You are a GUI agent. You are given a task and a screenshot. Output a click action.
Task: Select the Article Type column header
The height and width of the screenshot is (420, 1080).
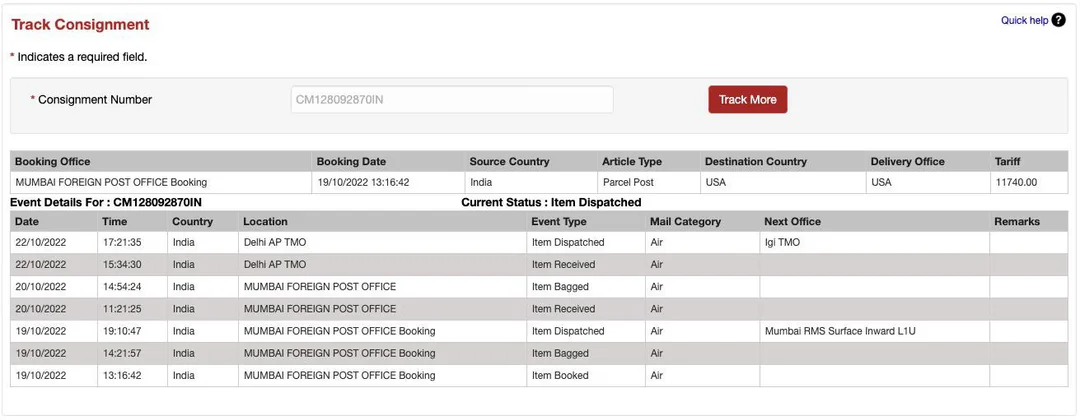click(632, 161)
